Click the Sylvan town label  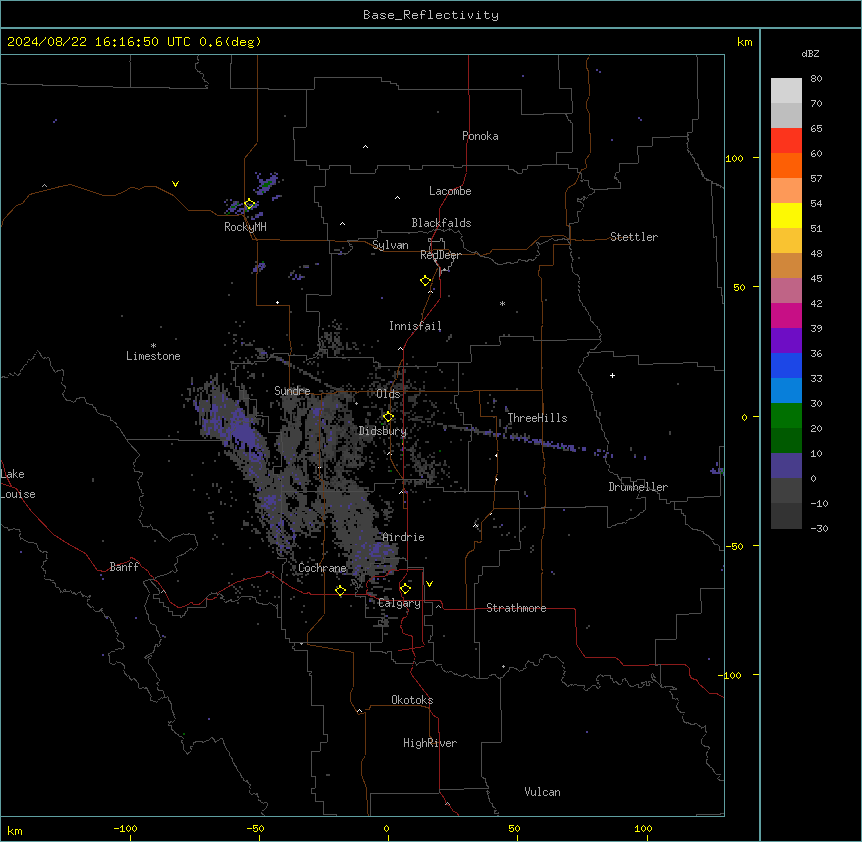point(390,245)
